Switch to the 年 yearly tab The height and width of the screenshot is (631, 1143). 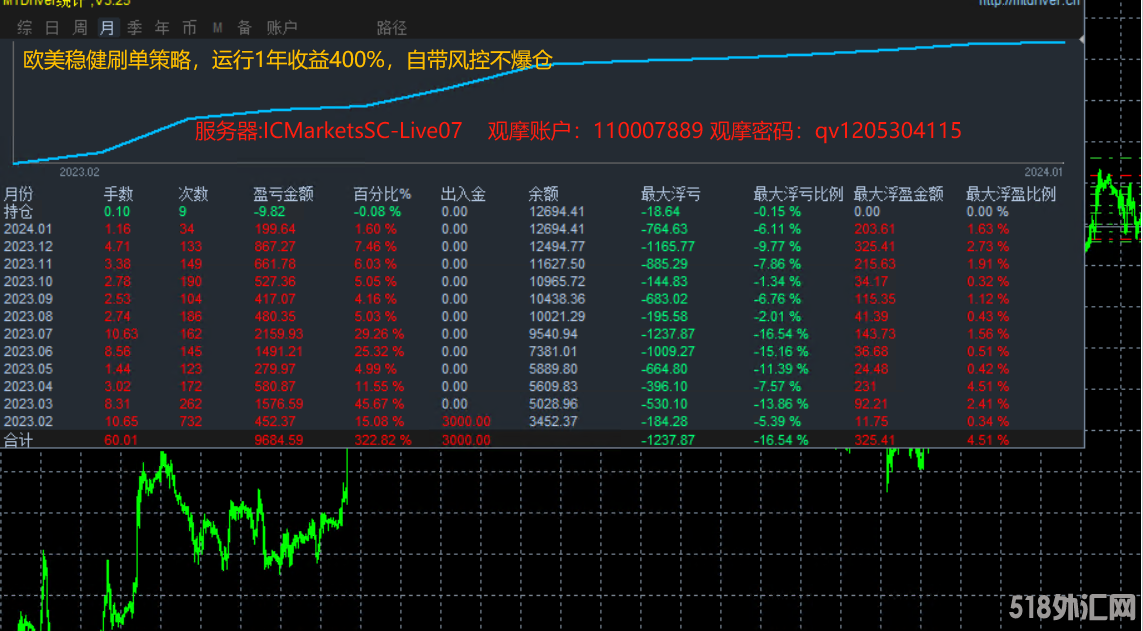(x=162, y=28)
